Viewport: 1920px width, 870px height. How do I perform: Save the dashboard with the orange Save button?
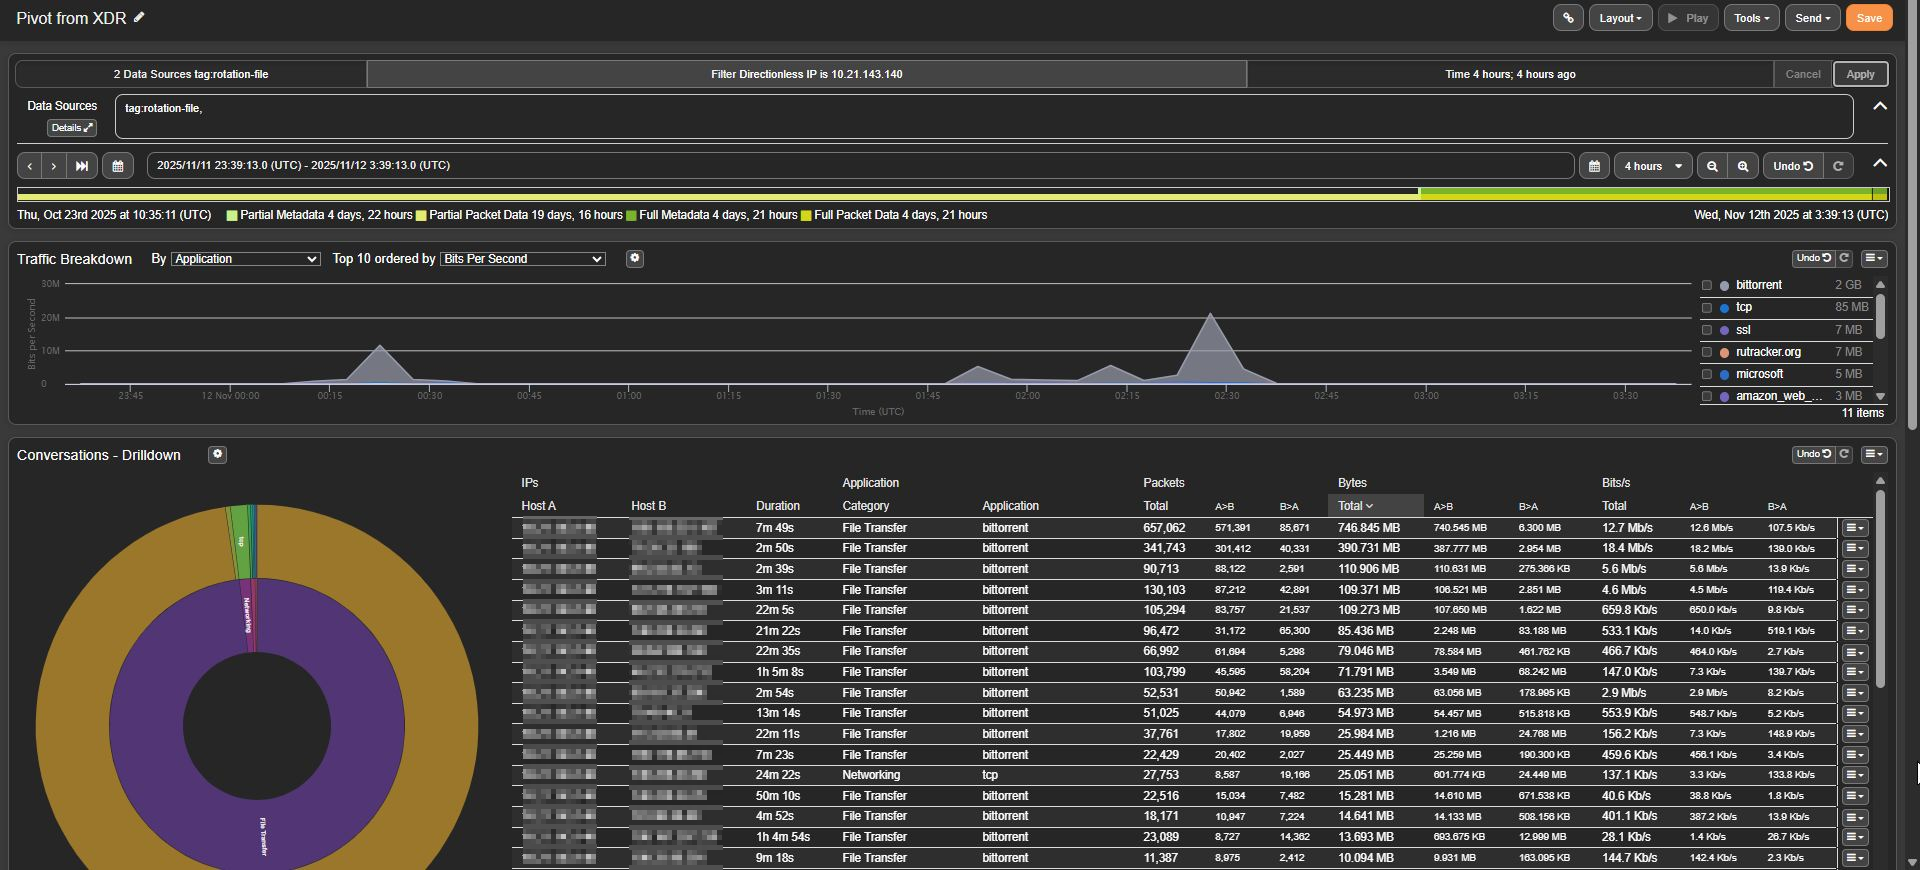click(x=1869, y=18)
